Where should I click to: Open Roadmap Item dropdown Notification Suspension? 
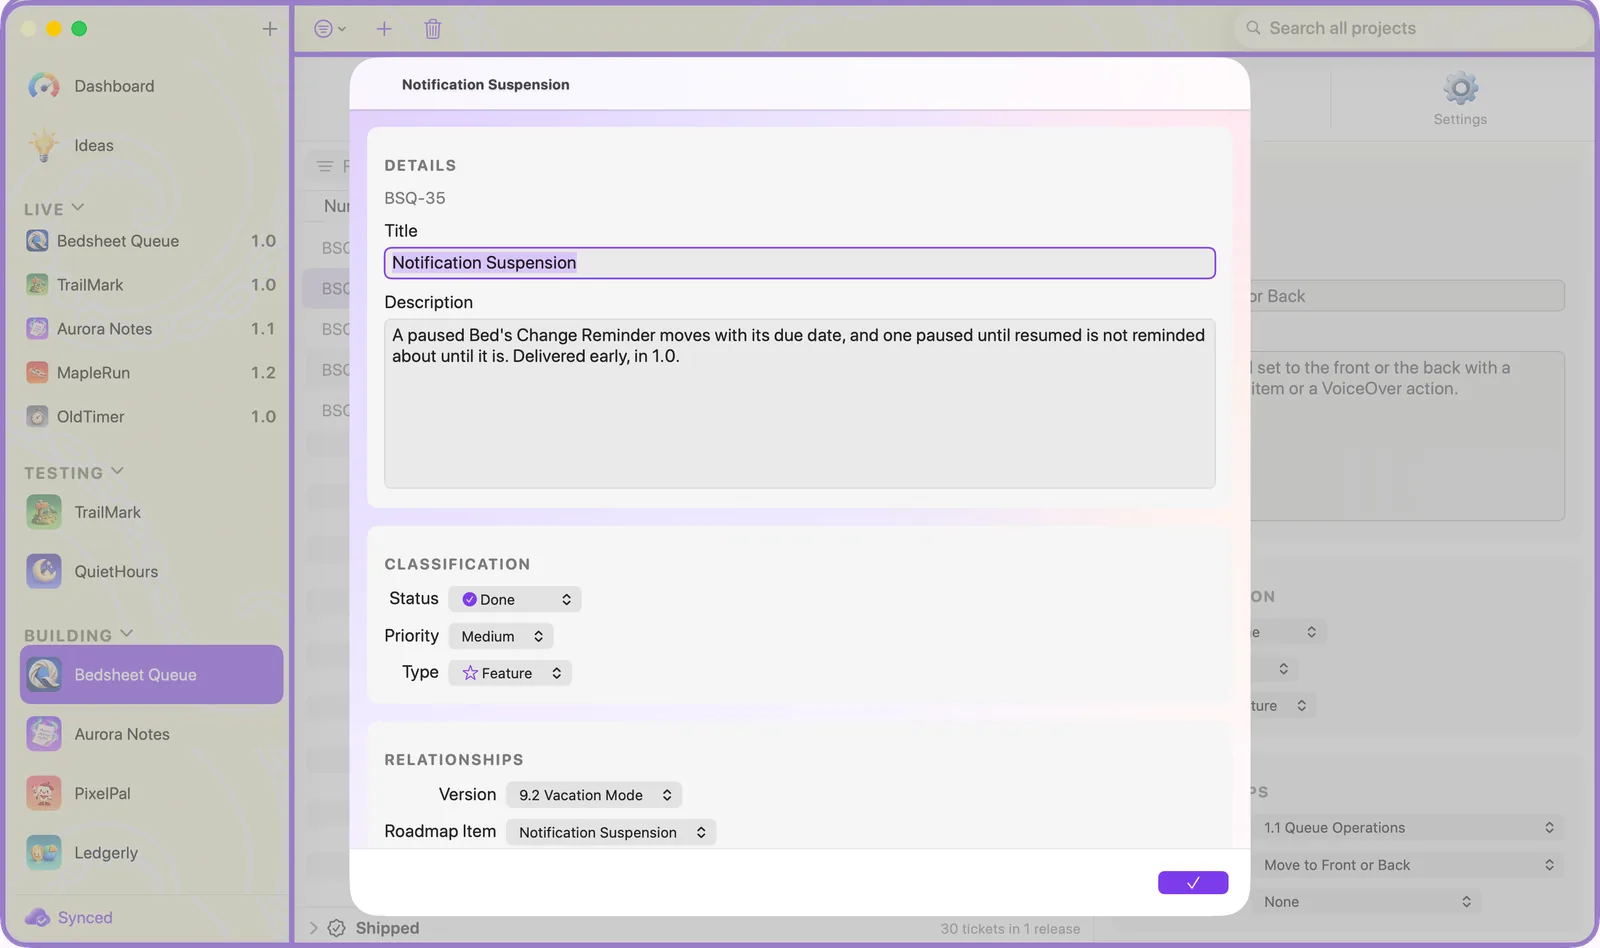611,832
